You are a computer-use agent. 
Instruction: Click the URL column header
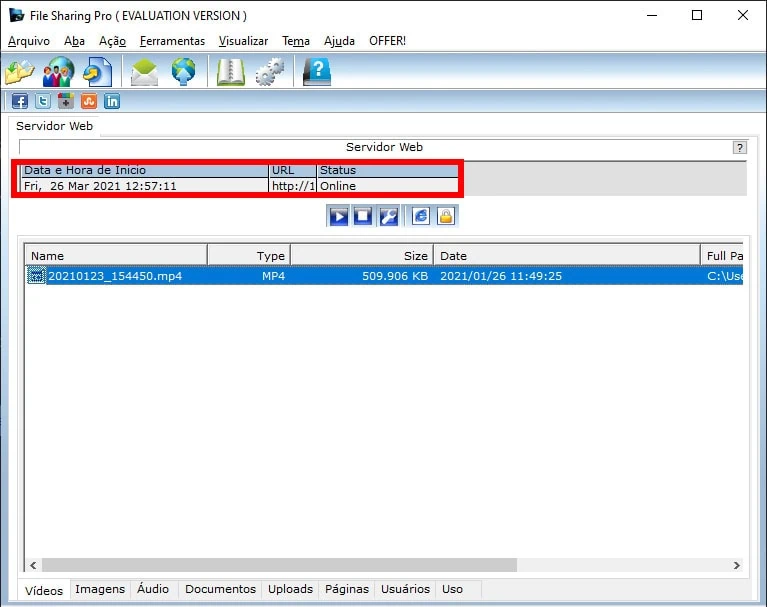point(293,170)
